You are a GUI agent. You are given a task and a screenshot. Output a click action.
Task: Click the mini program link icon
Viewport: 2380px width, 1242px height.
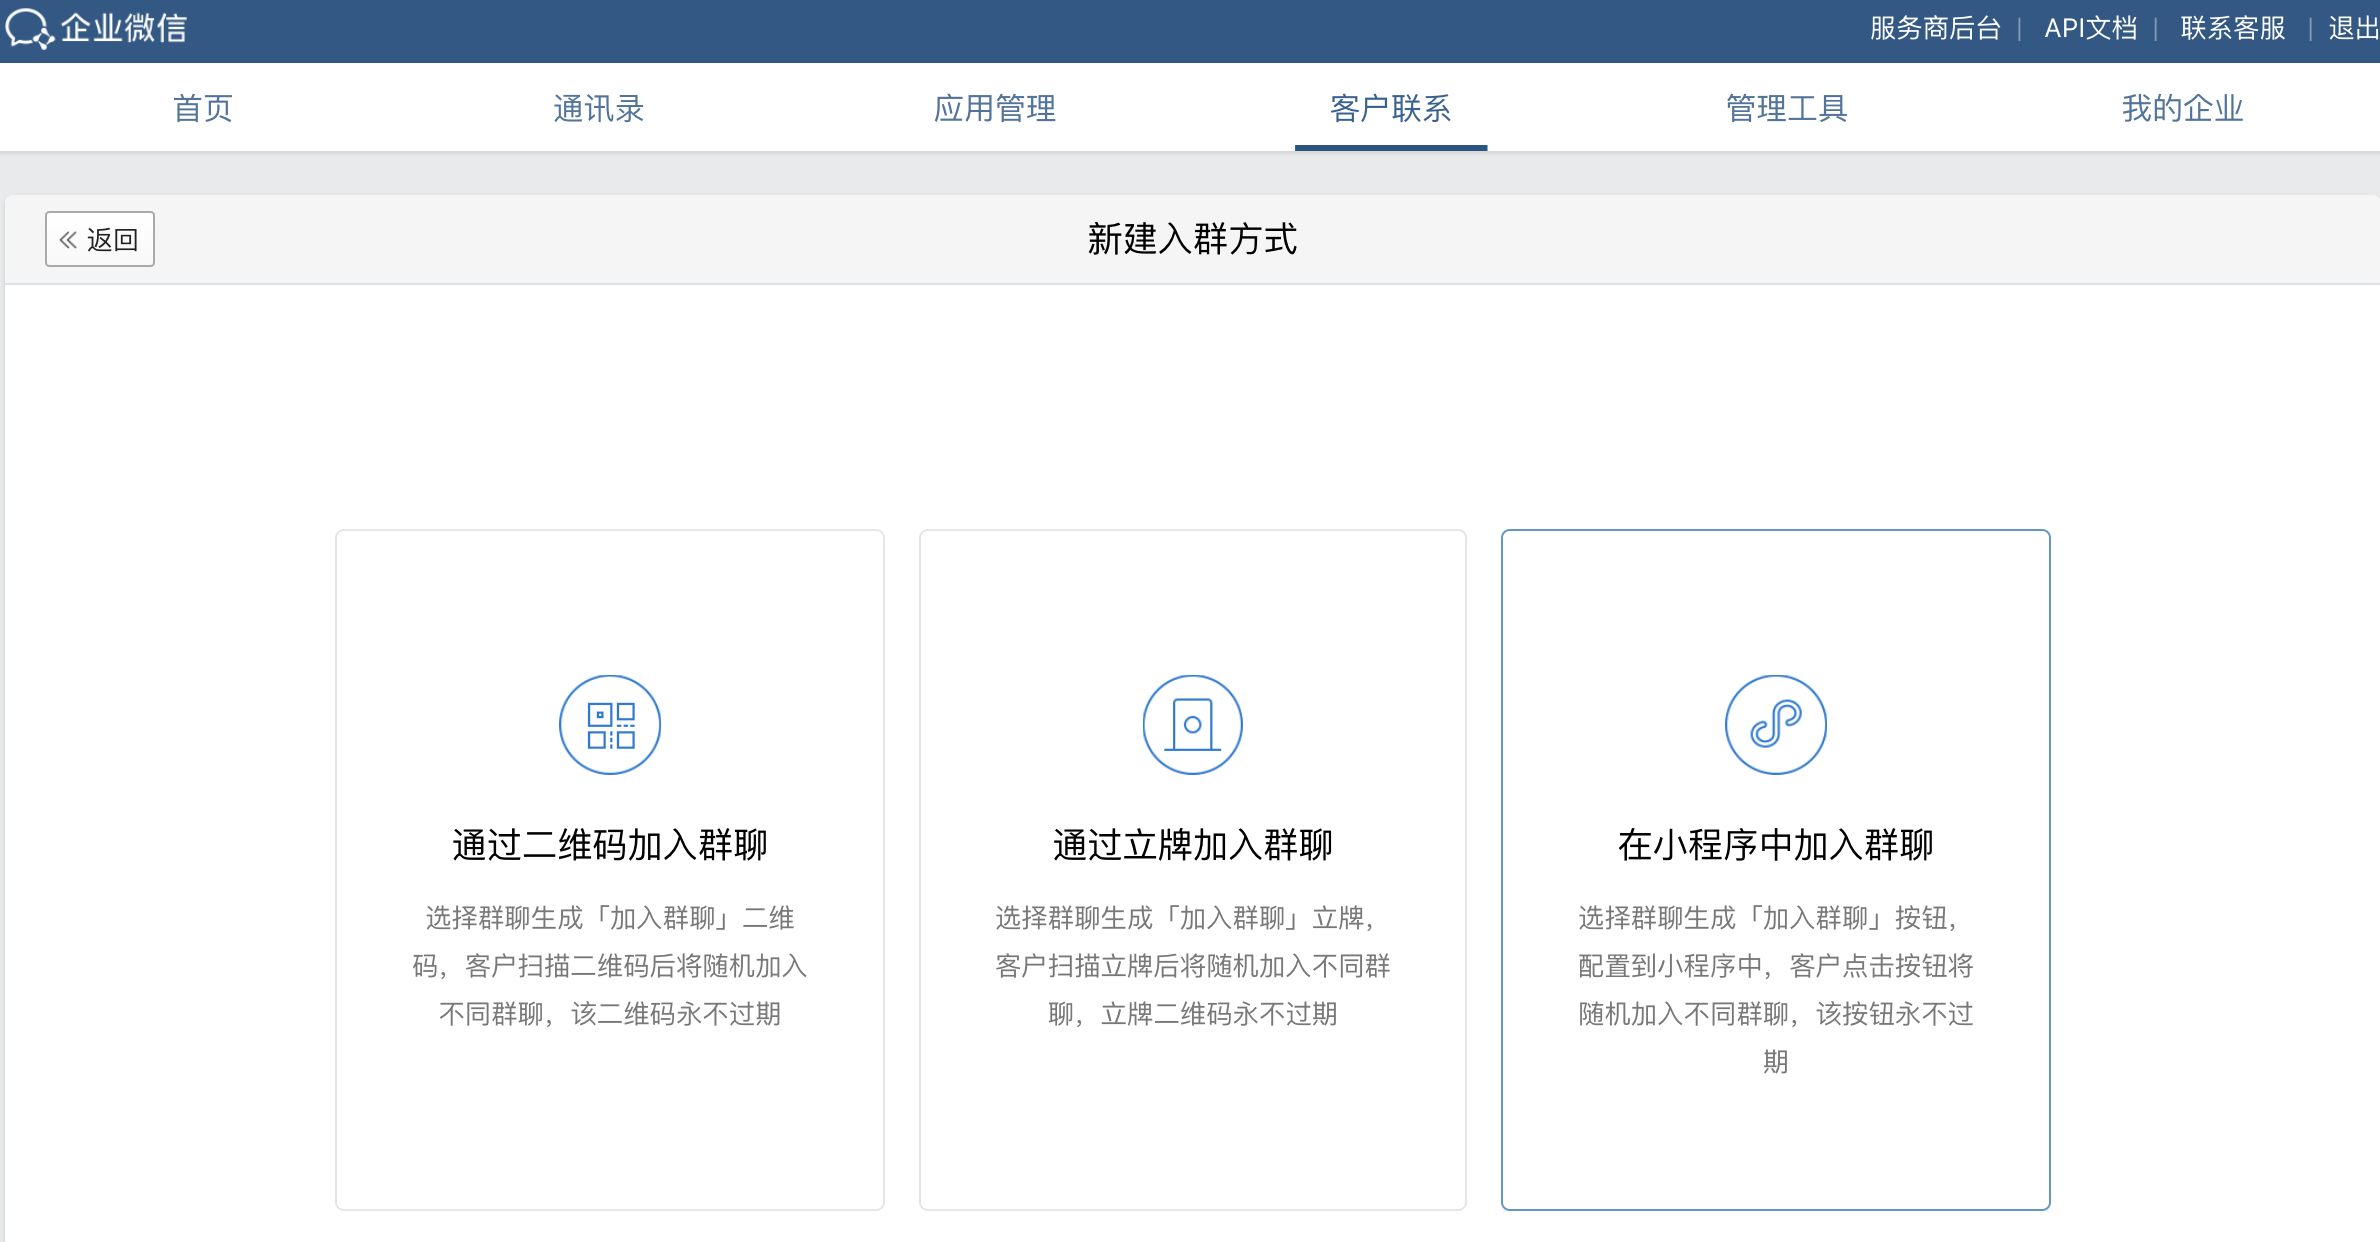click(x=1775, y=725)
